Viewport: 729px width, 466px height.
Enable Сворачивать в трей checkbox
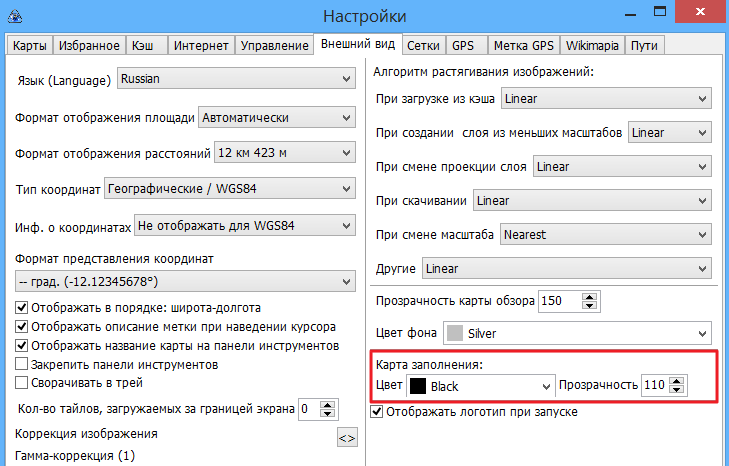tap(23, 383)
